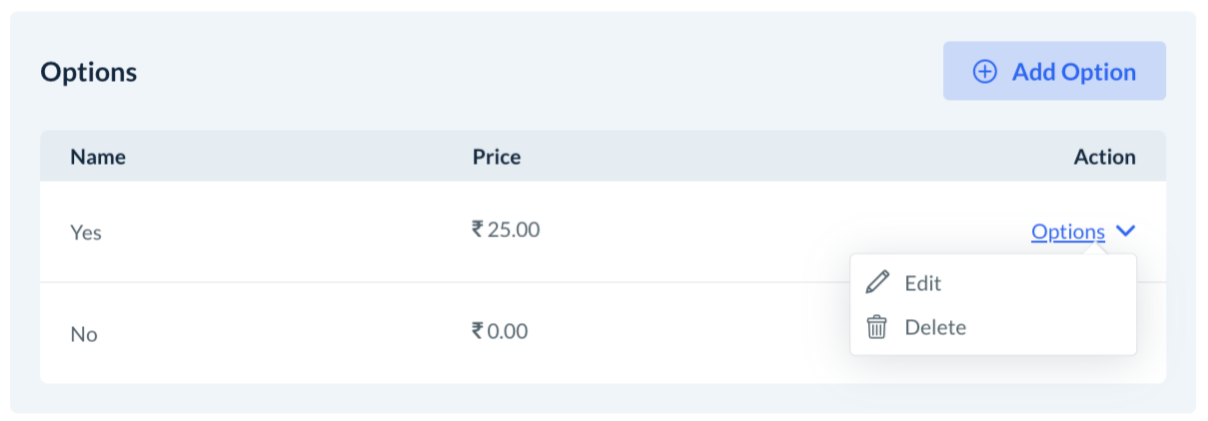Click the rupee symbol in the Yes row
This screenshot has width=1208, height=421.
(478, 230)
